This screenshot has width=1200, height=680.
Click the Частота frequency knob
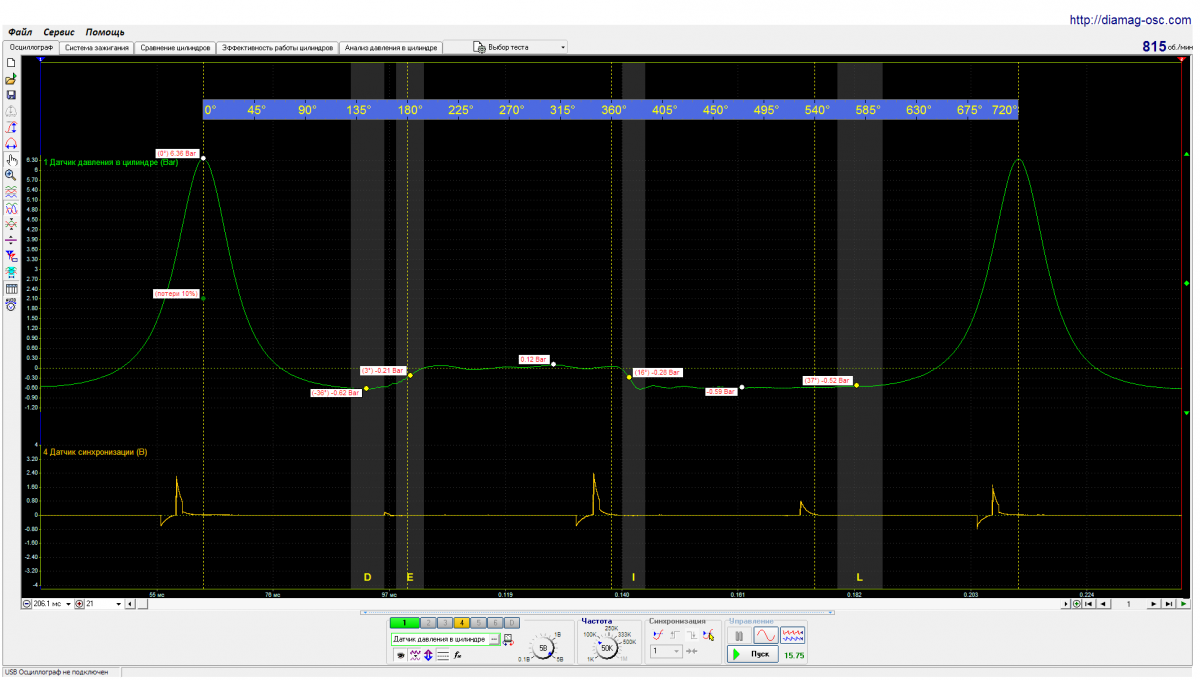point(607,648)
